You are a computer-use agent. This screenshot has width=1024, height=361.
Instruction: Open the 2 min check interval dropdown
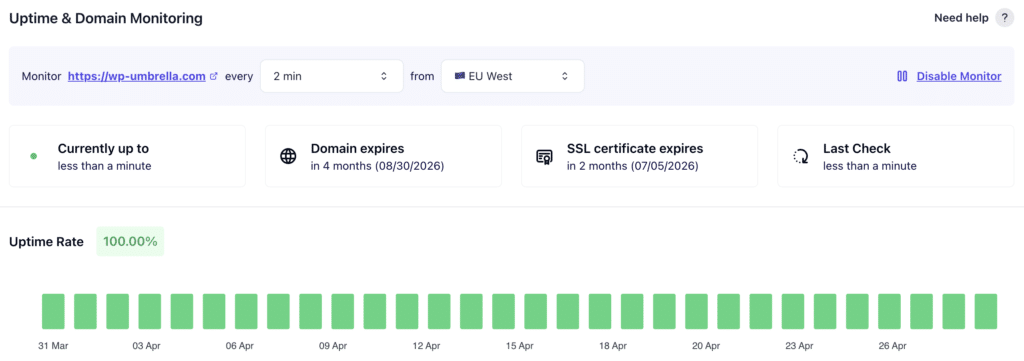coord(332,76)
